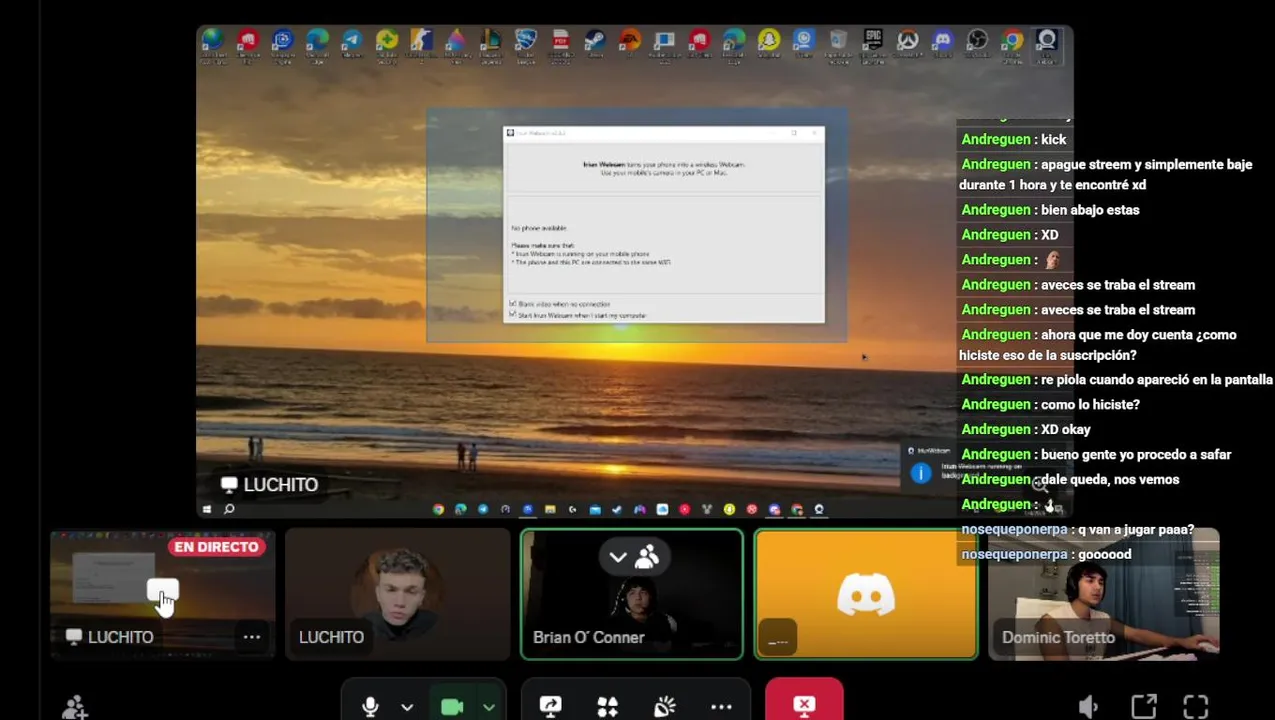Show members icon above Brian O' Conner
The width and height of the screenshot is (1275, 720).
pyautogui.click(x=647, y=557)
